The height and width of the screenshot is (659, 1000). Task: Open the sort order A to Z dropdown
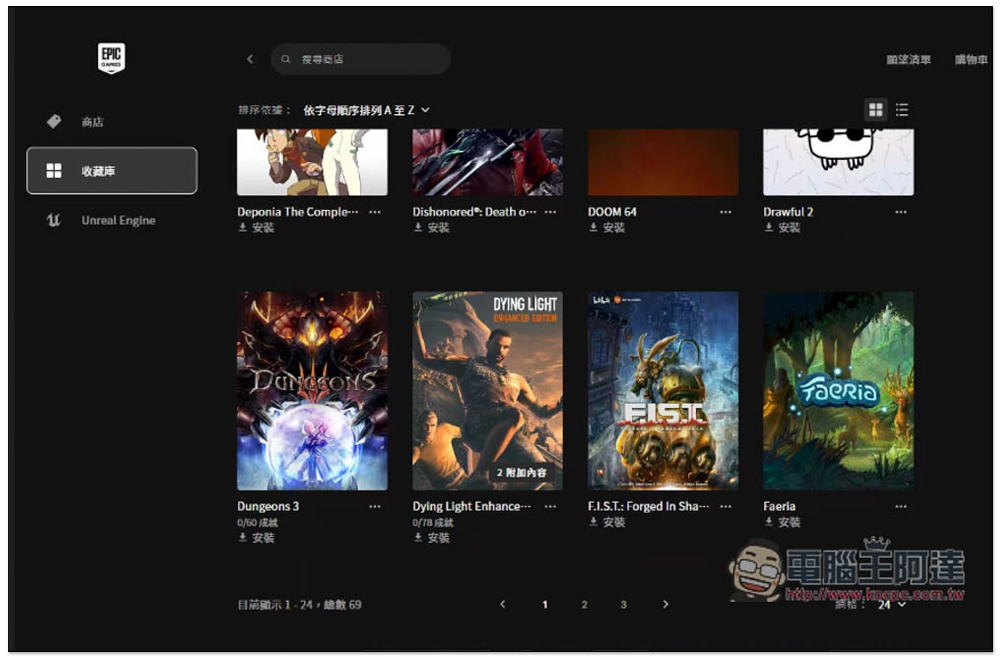pos(366,110)
